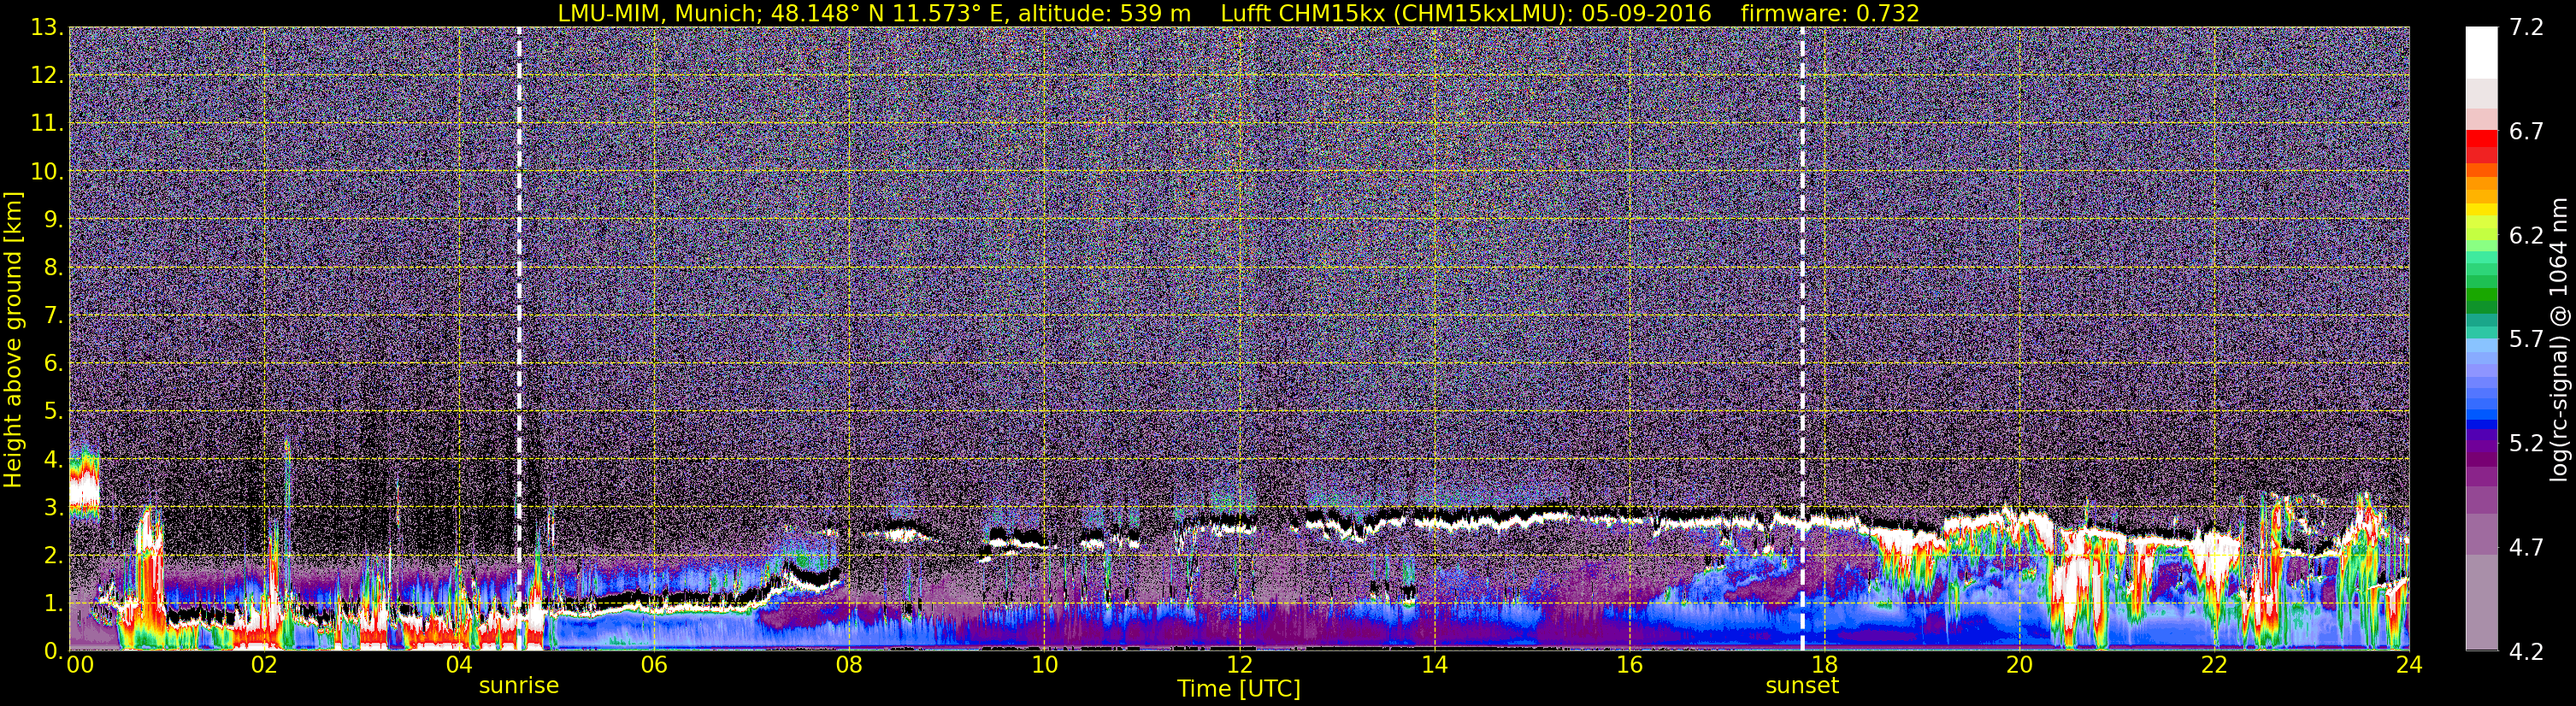Click the colorbar tick label '5.2'
This screenshot has width=2576, height=706.
click(x=2526, y=444)
